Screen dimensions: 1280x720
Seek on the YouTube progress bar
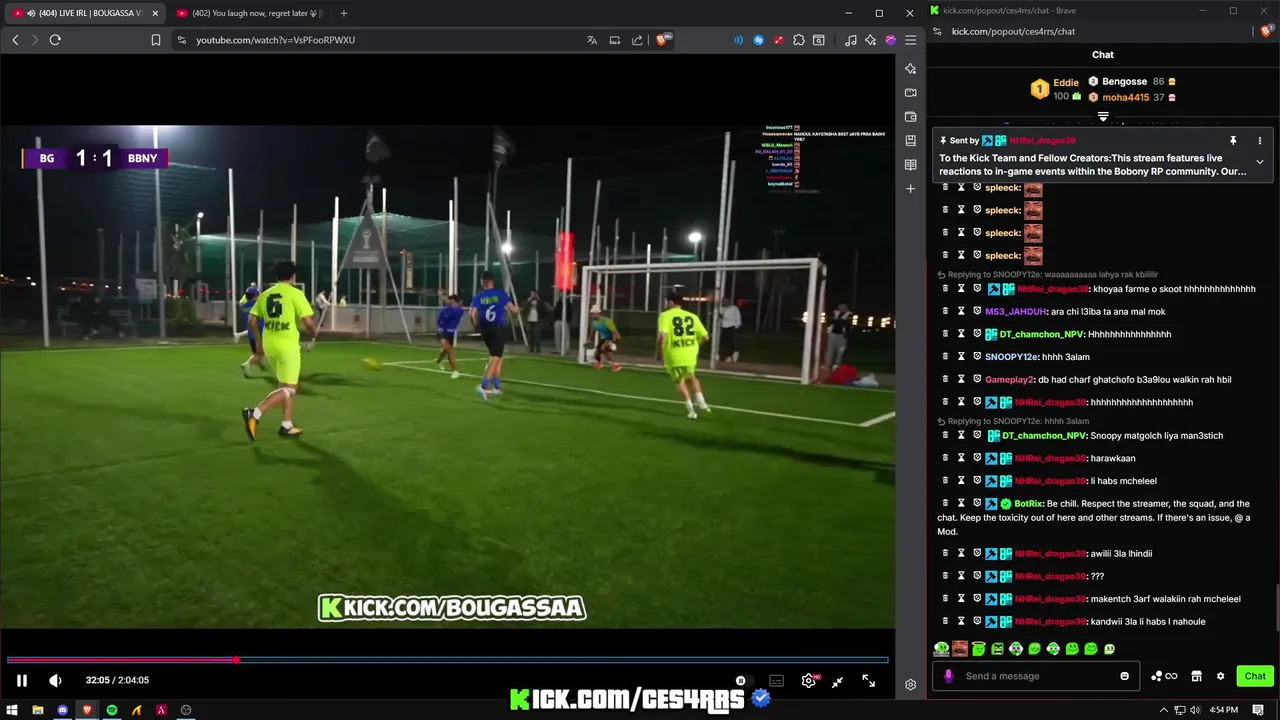[447, 660]
